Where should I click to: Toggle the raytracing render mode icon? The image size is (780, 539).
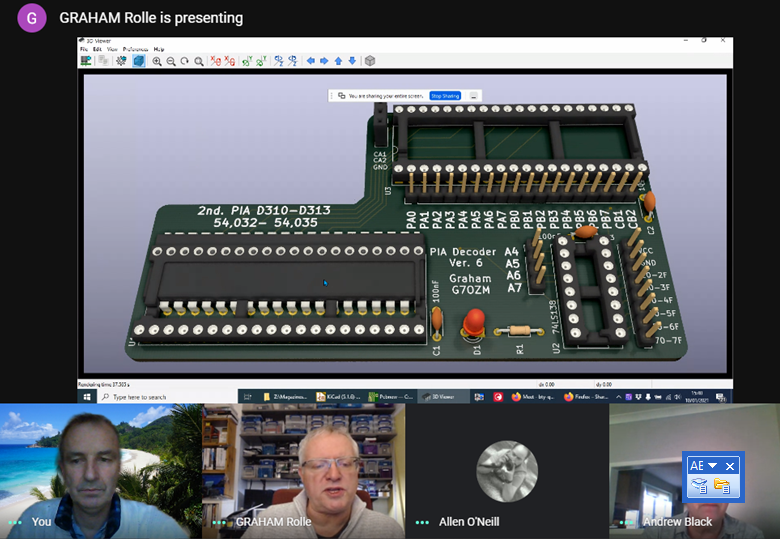[139, 61]
